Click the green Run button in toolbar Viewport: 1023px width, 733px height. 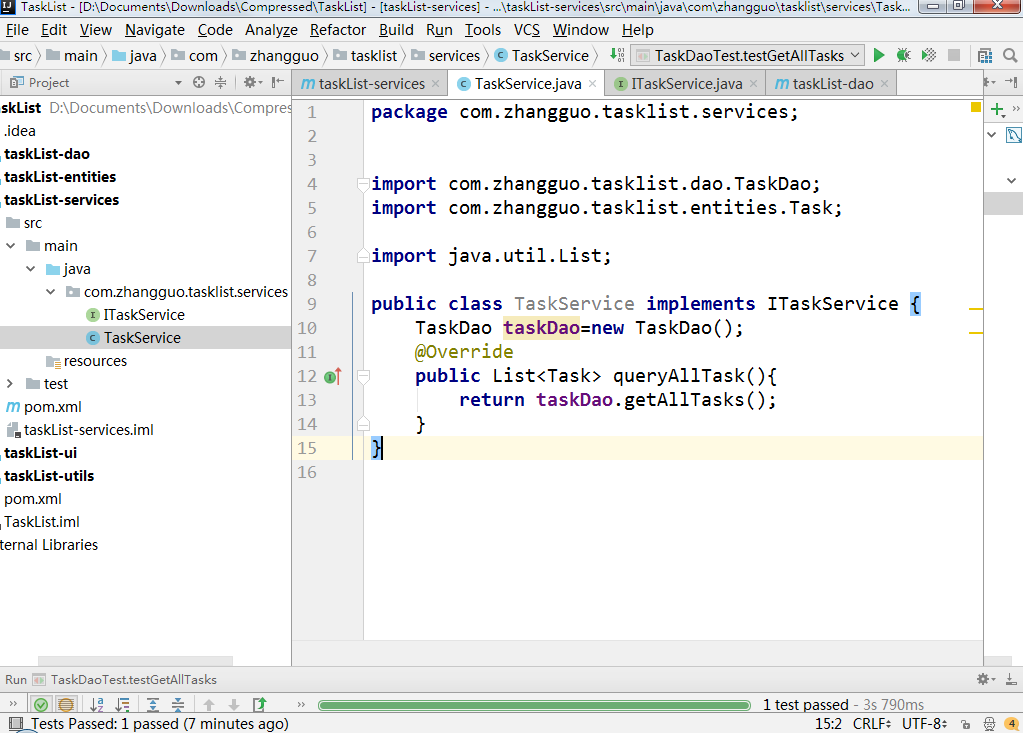pos(879,55)
